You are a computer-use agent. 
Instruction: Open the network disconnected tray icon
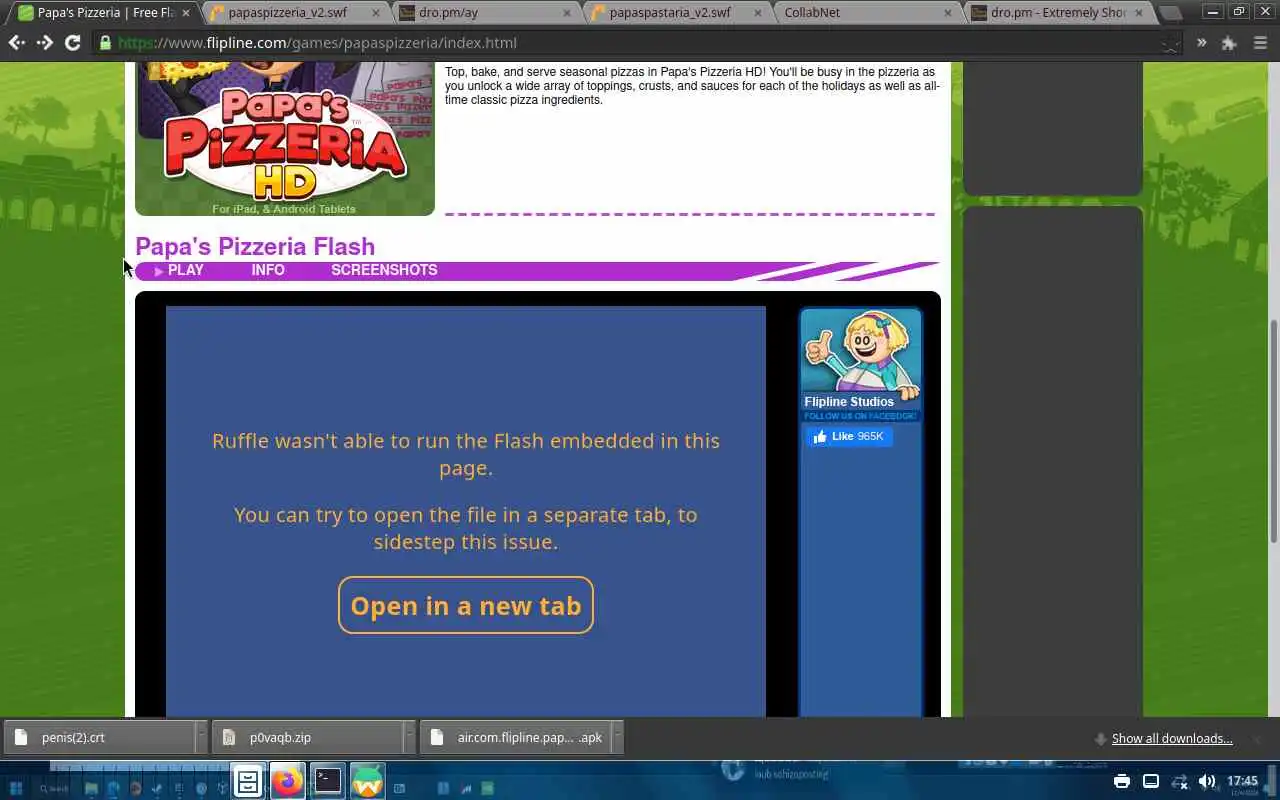[1179, 781]
